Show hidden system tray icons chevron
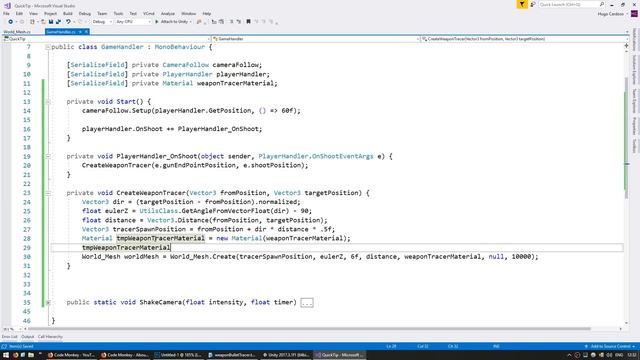Viewport: 640px width, 360px height. (569, 355)
